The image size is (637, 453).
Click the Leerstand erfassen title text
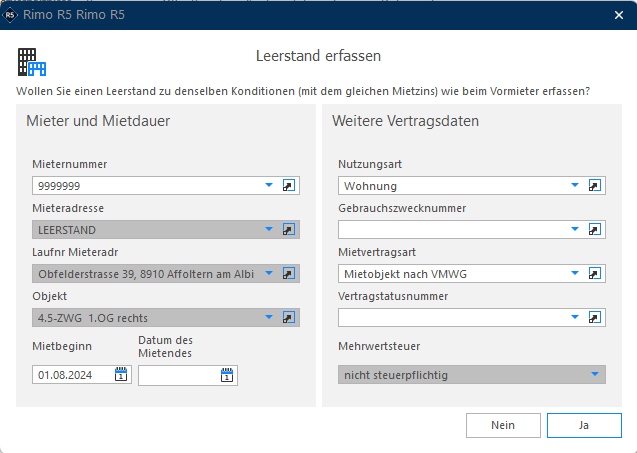pyautogui.click(x=318, y=56)
